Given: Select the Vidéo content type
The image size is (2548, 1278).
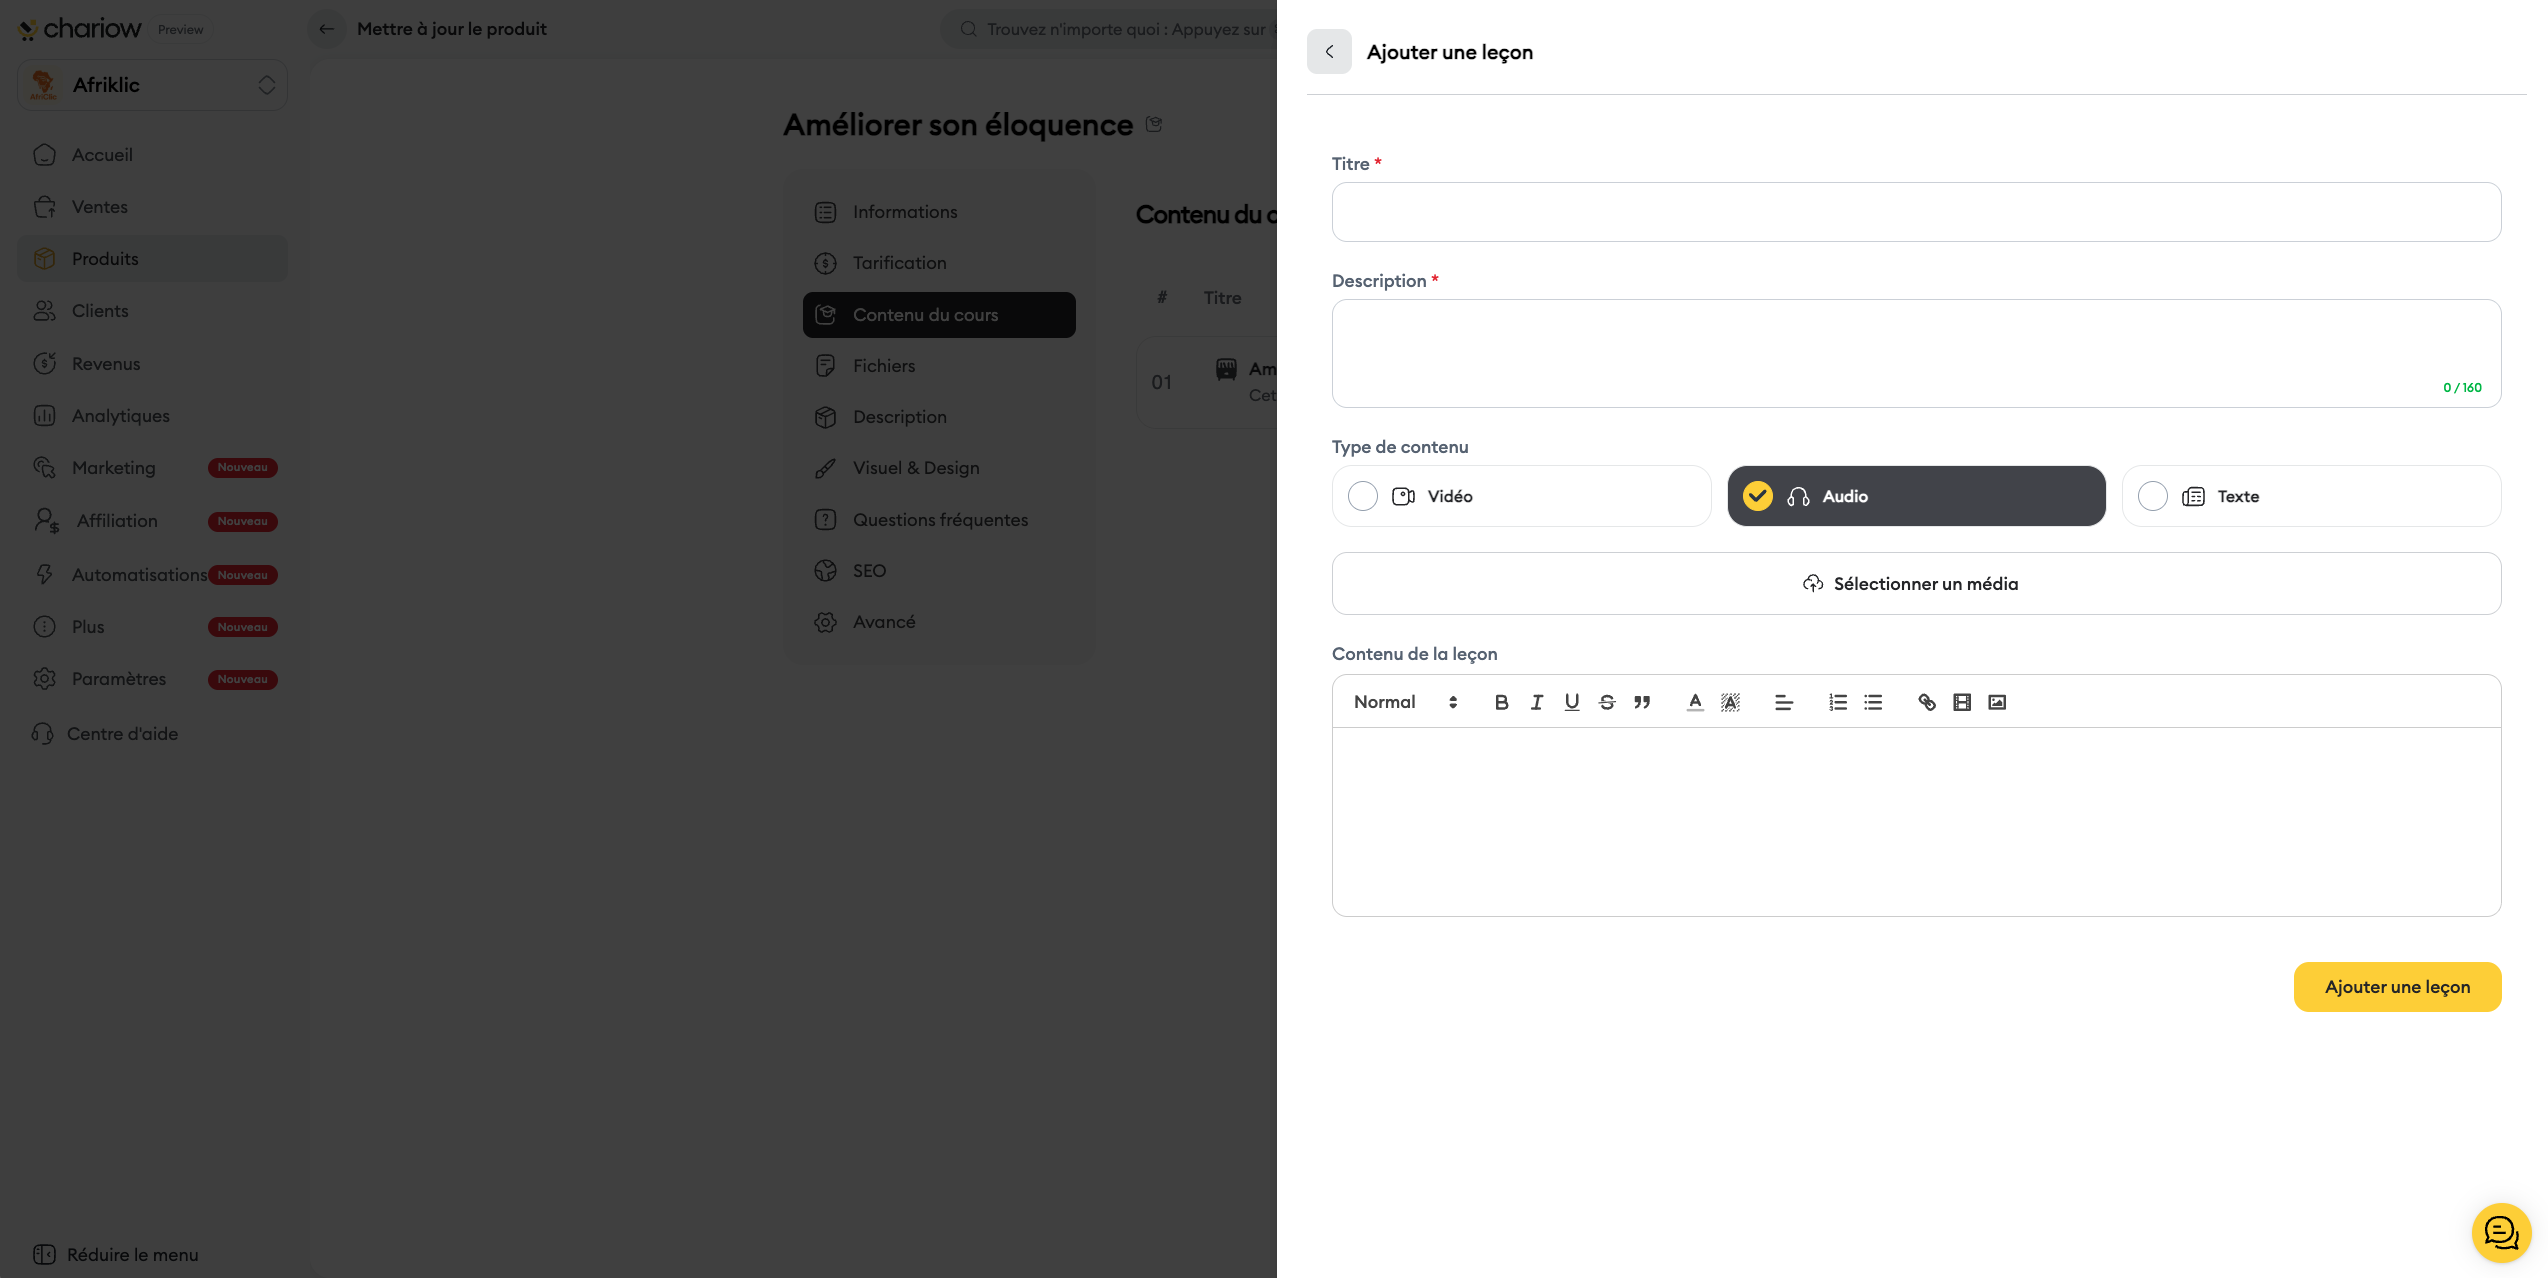Looking at the screenshot, I should (1521, 496).
